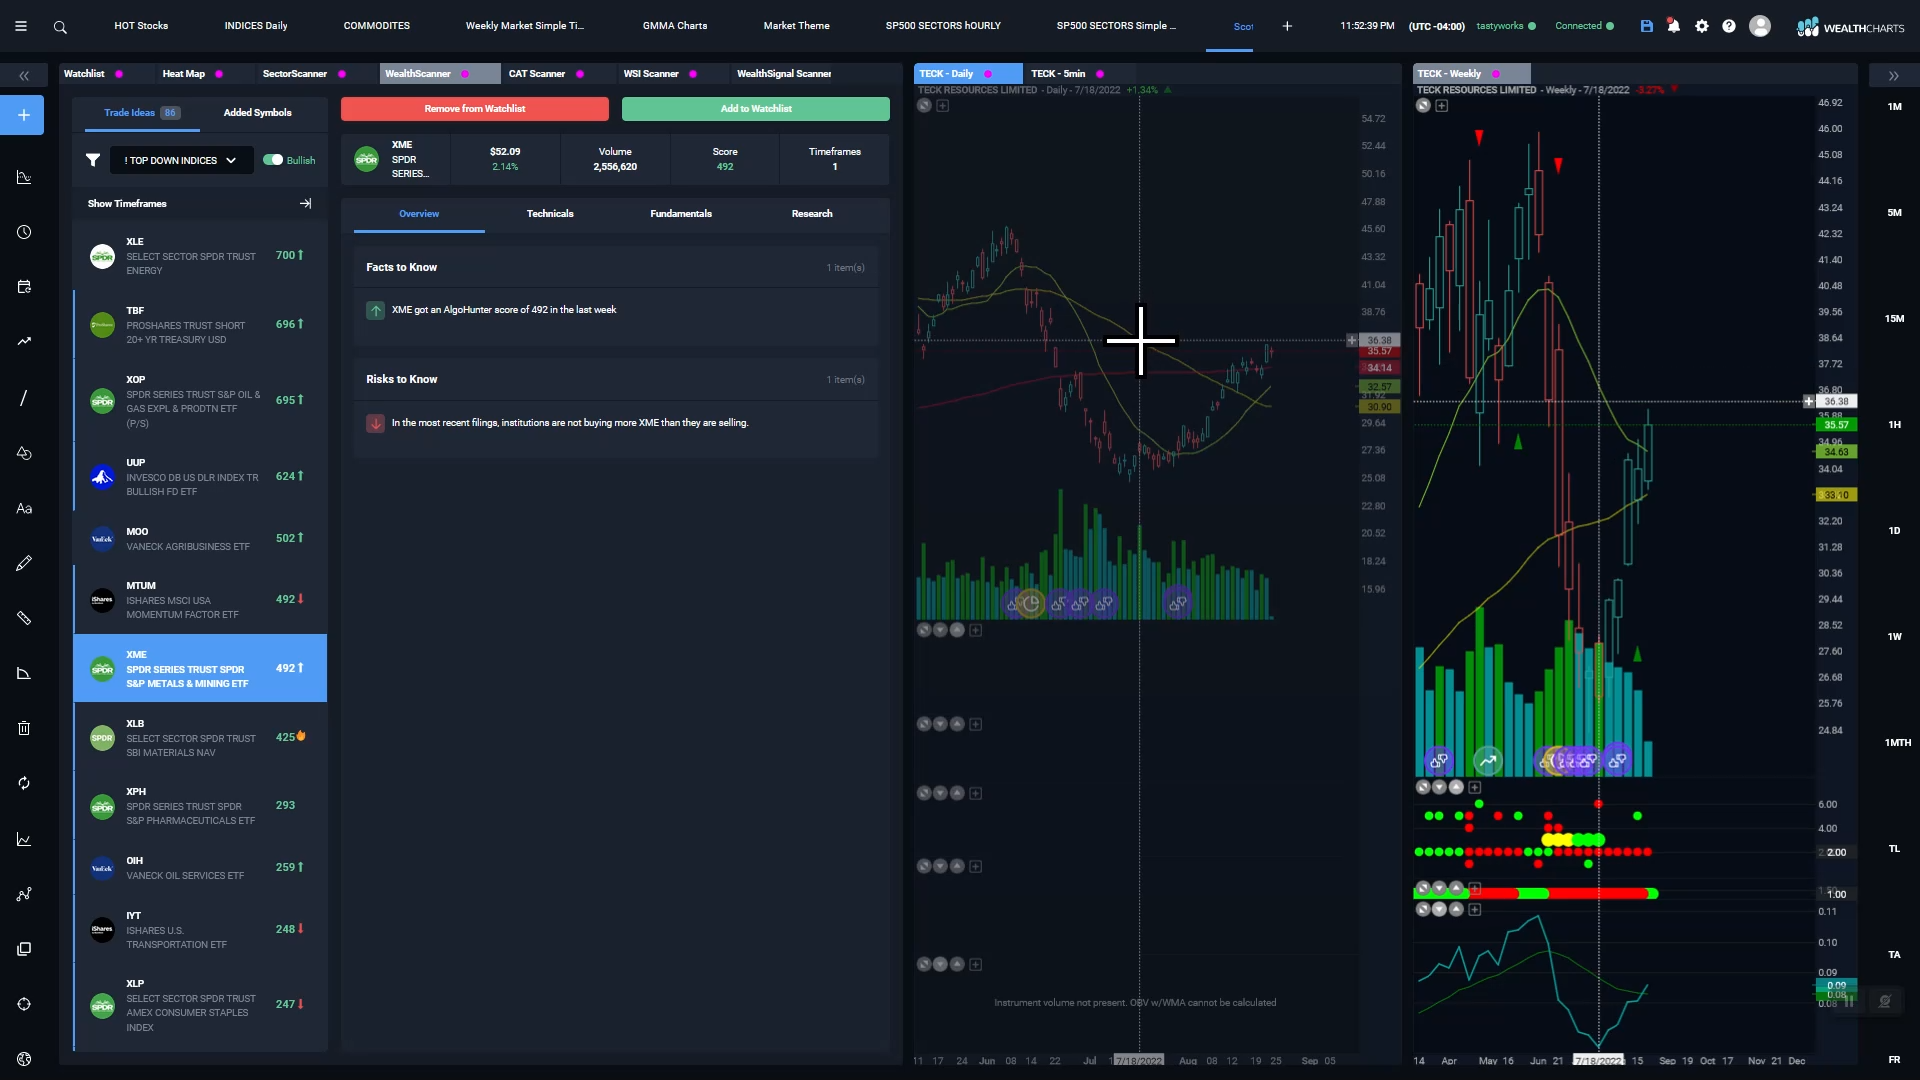Open the search magnifier in top bar
This screenshot has height=1080, width=1920.
coord(60,27)
